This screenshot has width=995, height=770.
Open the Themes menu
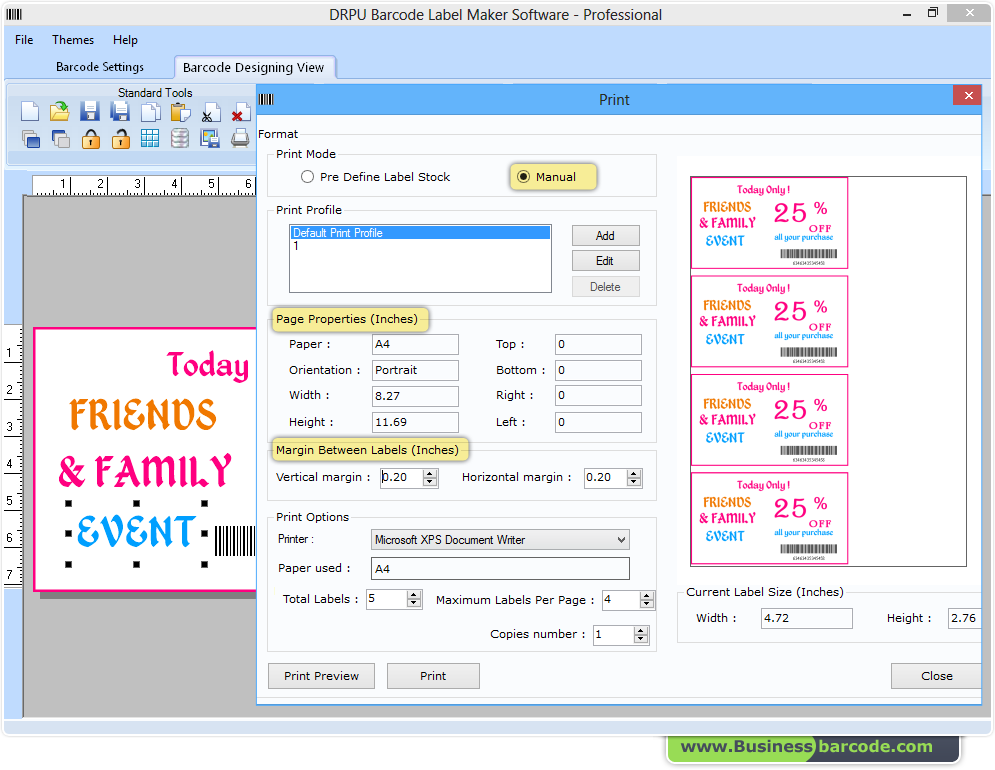point(73,39)
